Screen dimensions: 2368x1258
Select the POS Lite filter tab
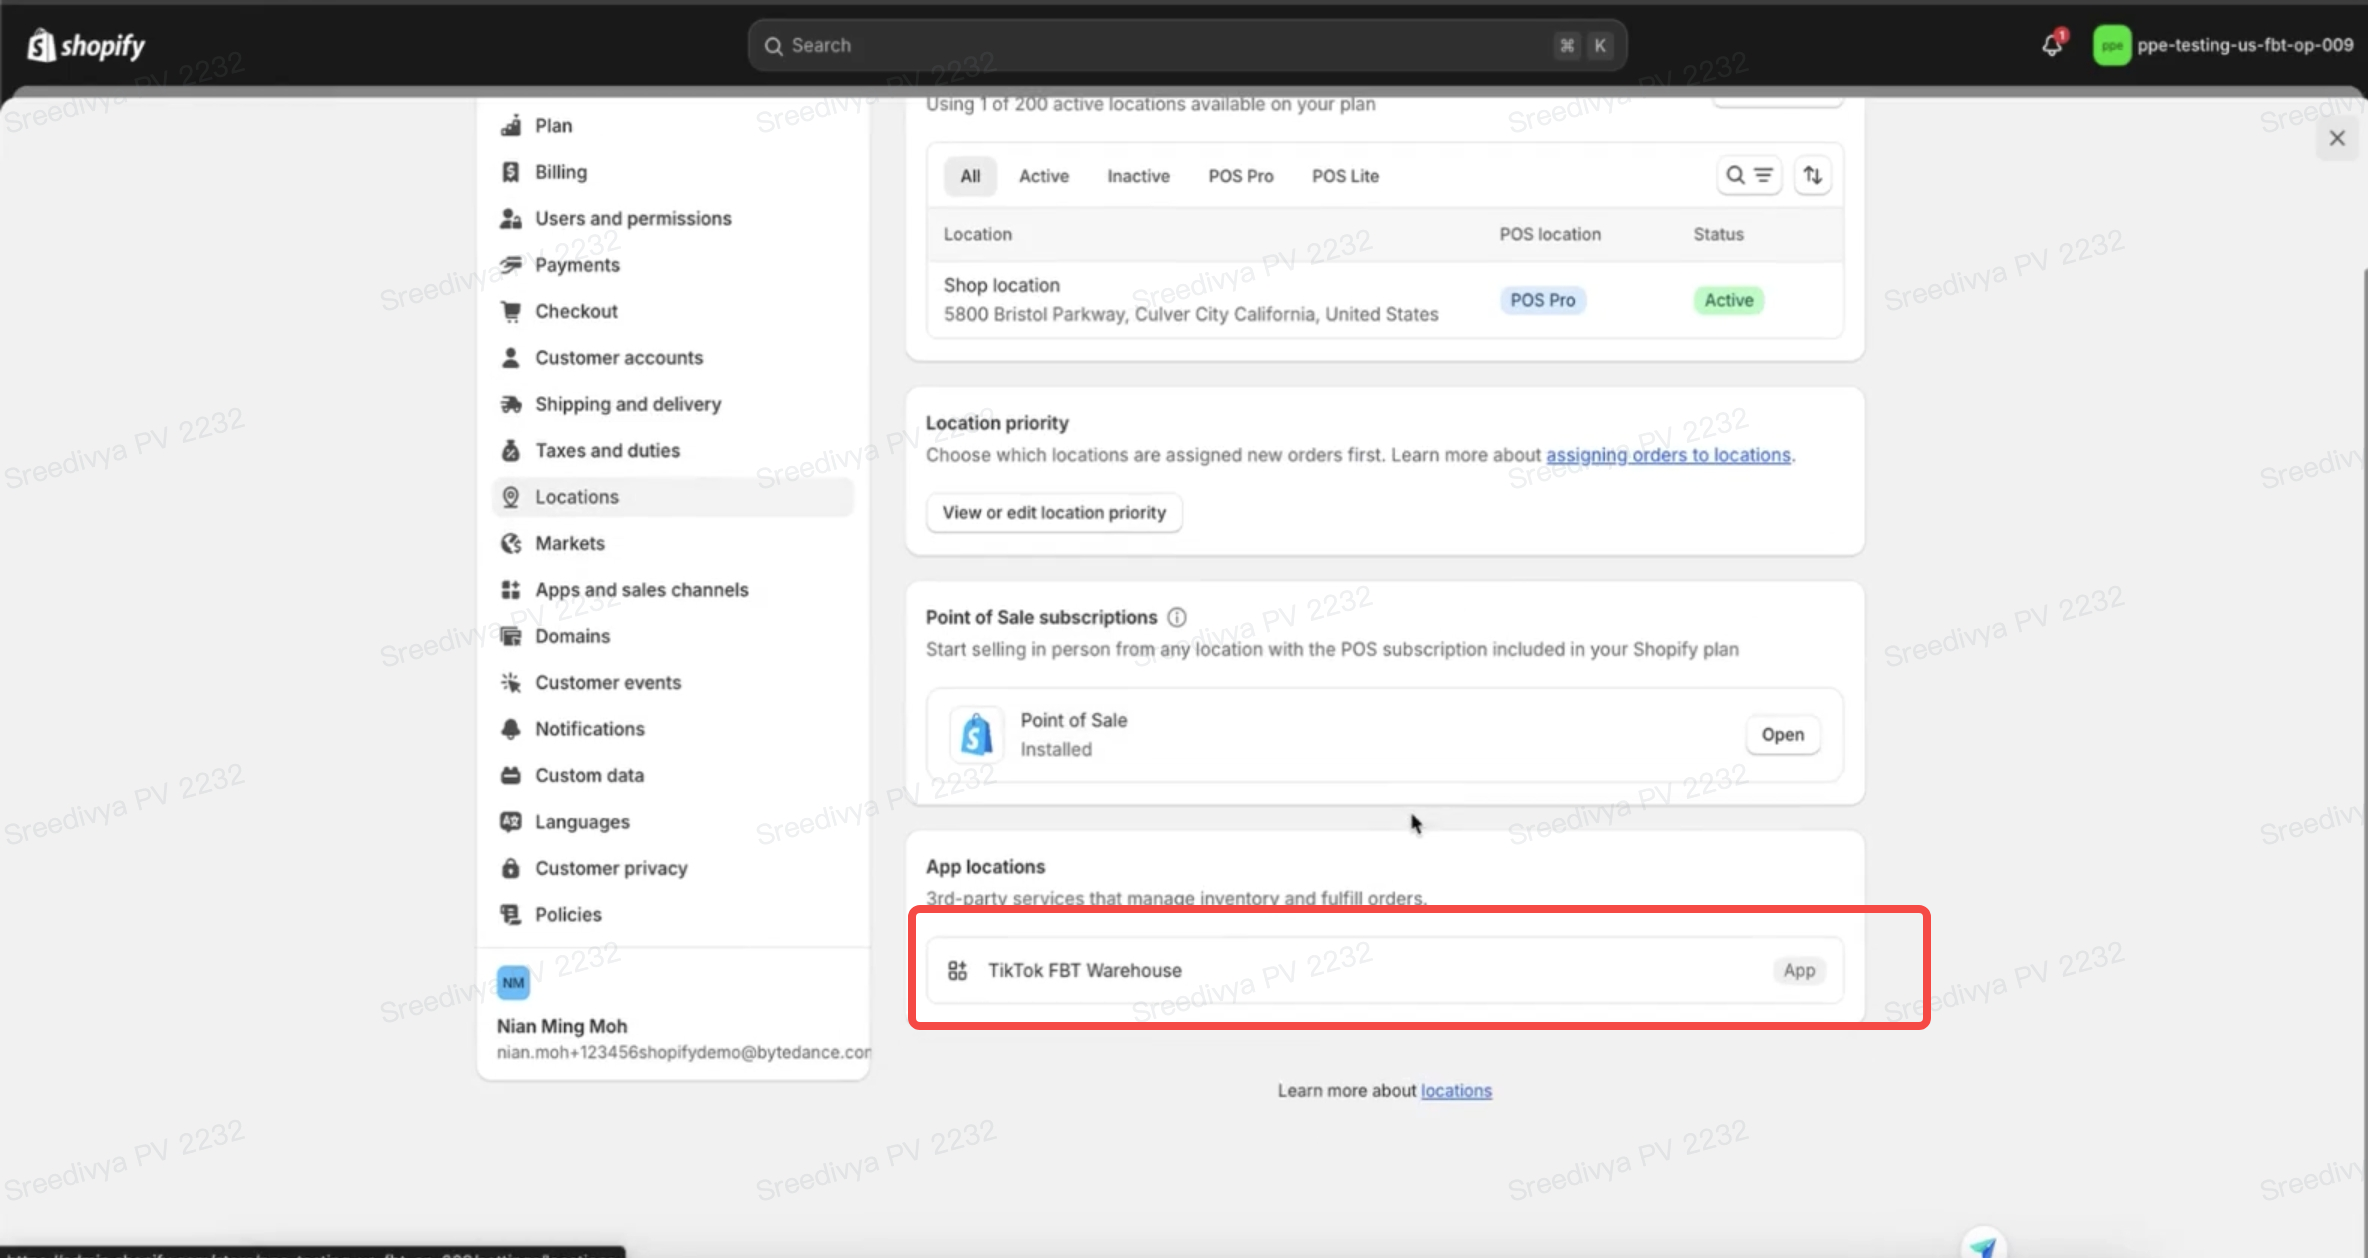pos(1345,176)
